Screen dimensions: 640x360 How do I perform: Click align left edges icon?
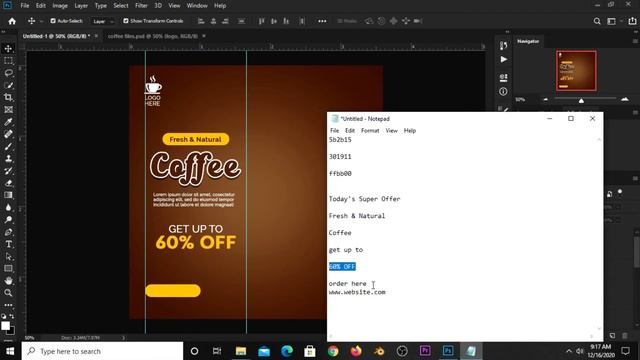201,21
